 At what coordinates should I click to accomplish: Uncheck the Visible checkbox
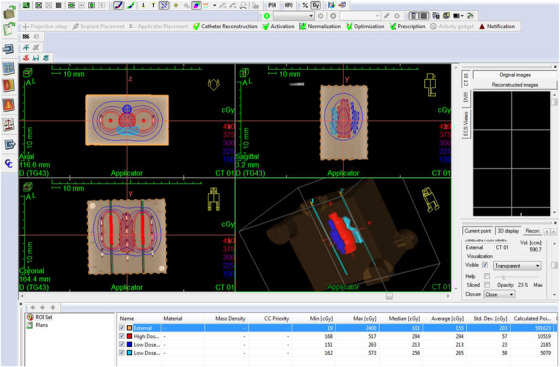tap(485, 265)
